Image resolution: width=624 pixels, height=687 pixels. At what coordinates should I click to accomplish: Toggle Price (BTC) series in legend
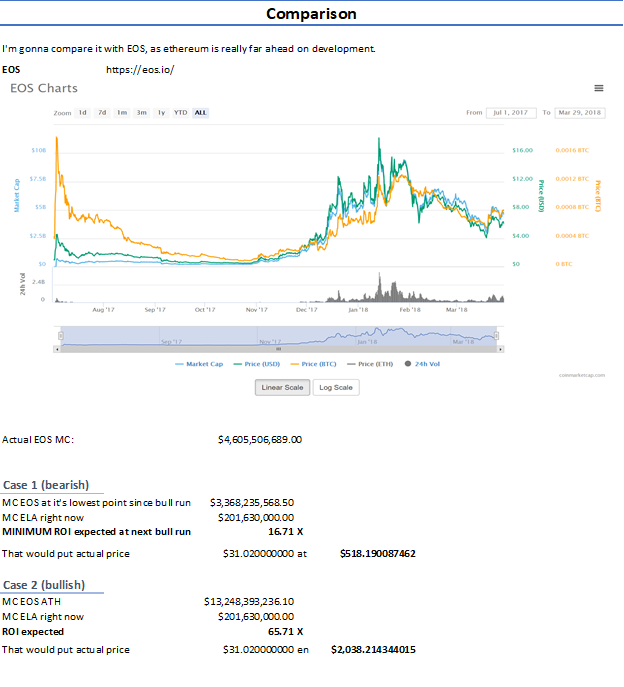pos(314,364)
